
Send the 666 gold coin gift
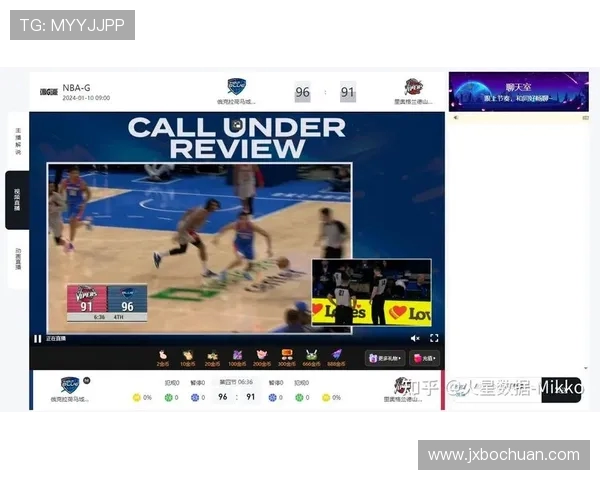(312, 356)
